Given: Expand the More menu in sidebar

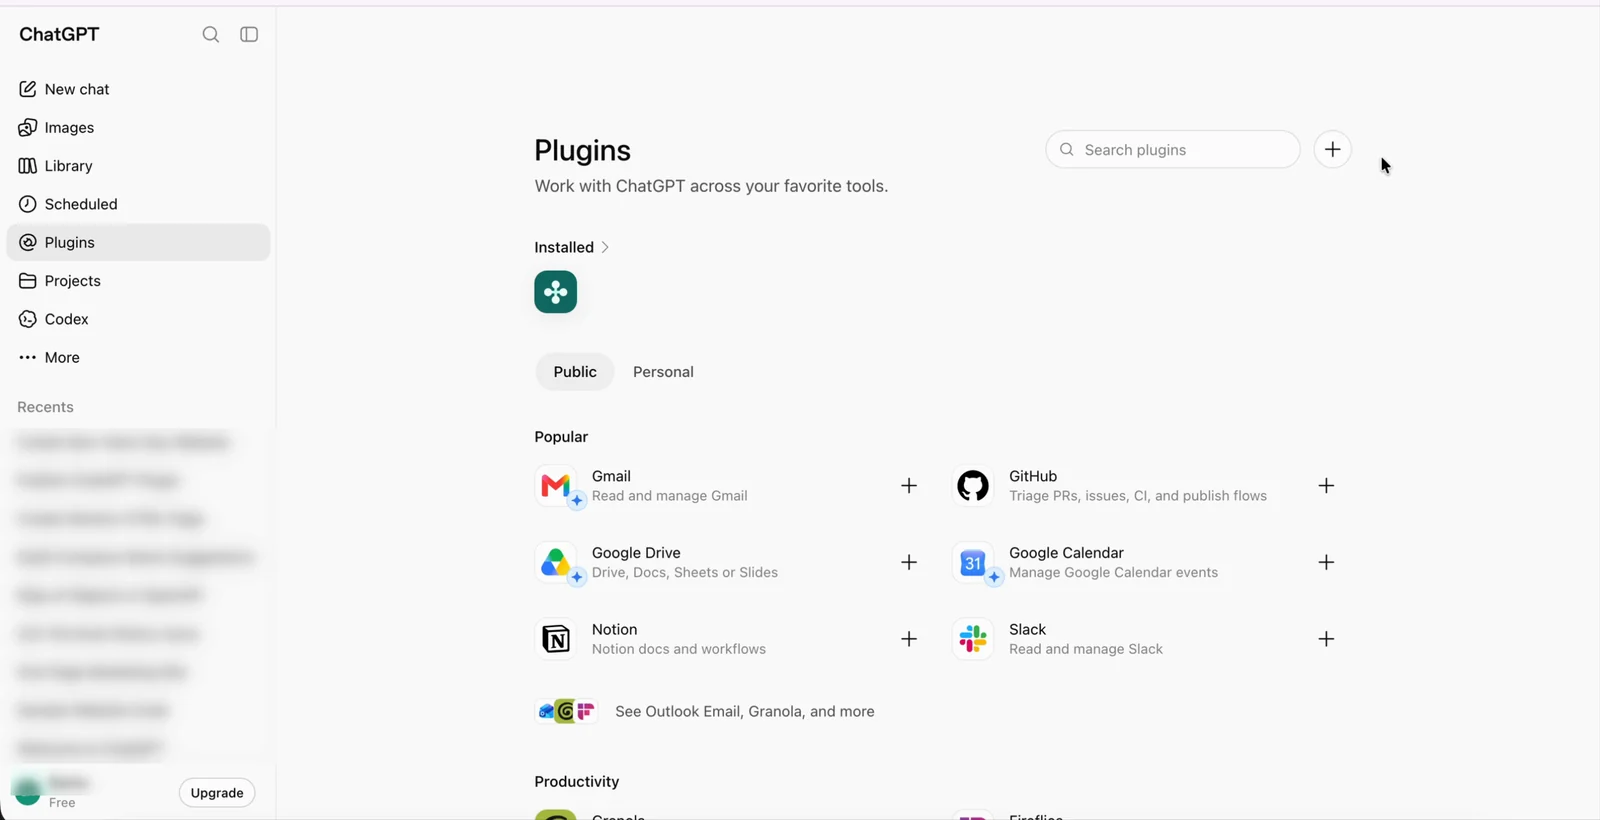Looking at the screenshot, I should (138, 357).
